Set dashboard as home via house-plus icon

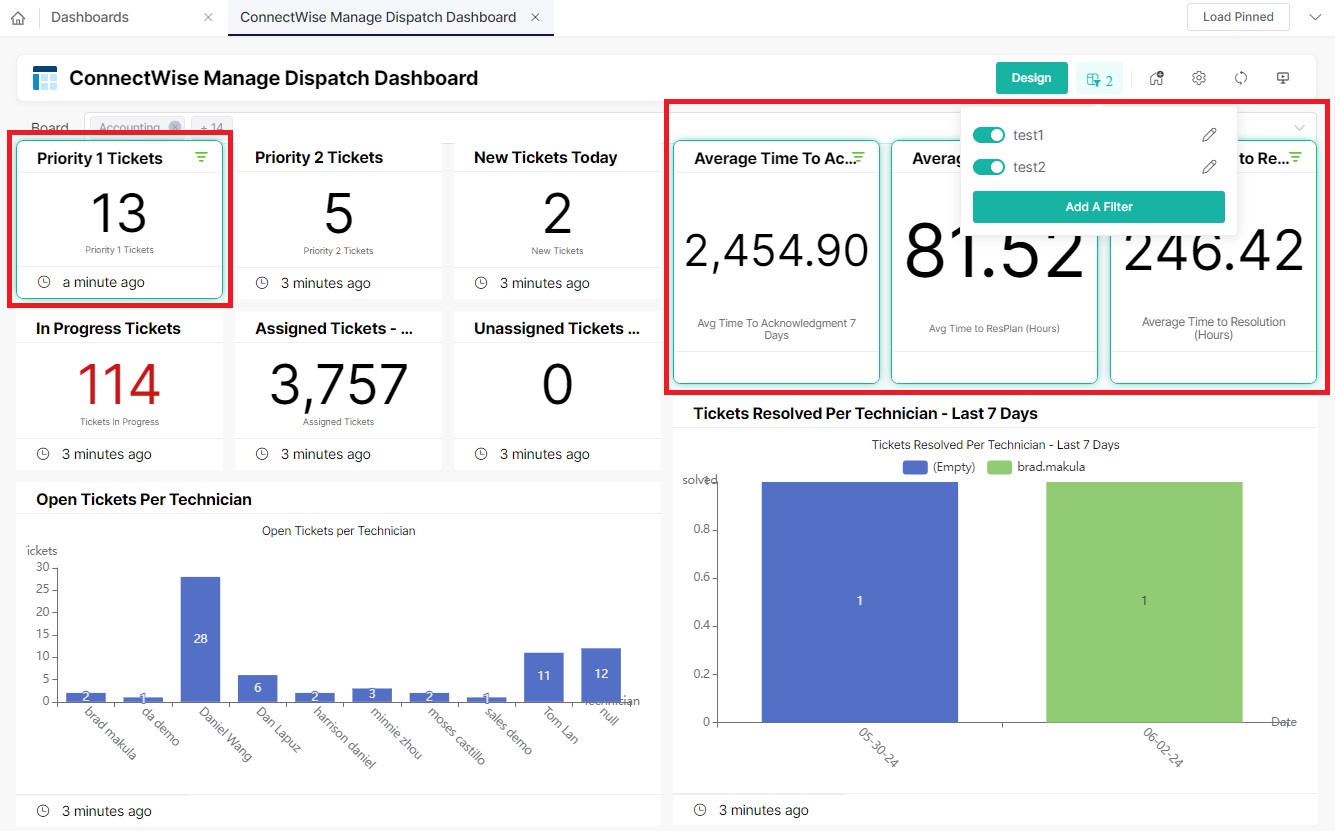pos(1156,78)
